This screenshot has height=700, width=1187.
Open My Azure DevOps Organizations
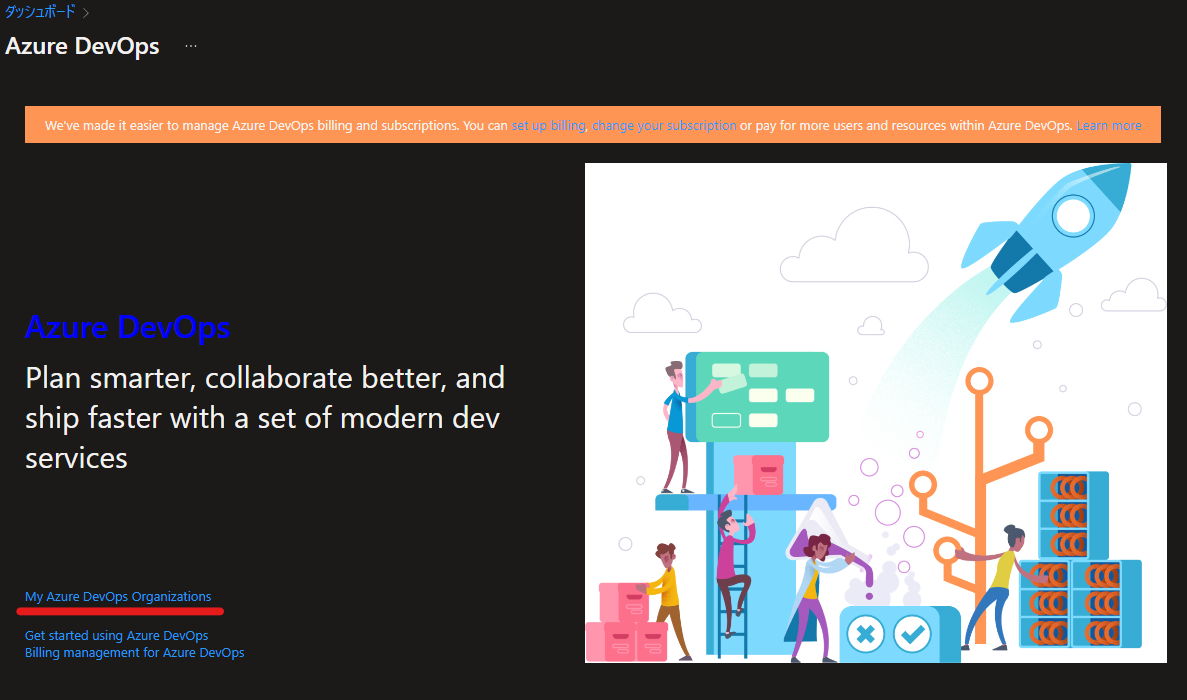120,595
